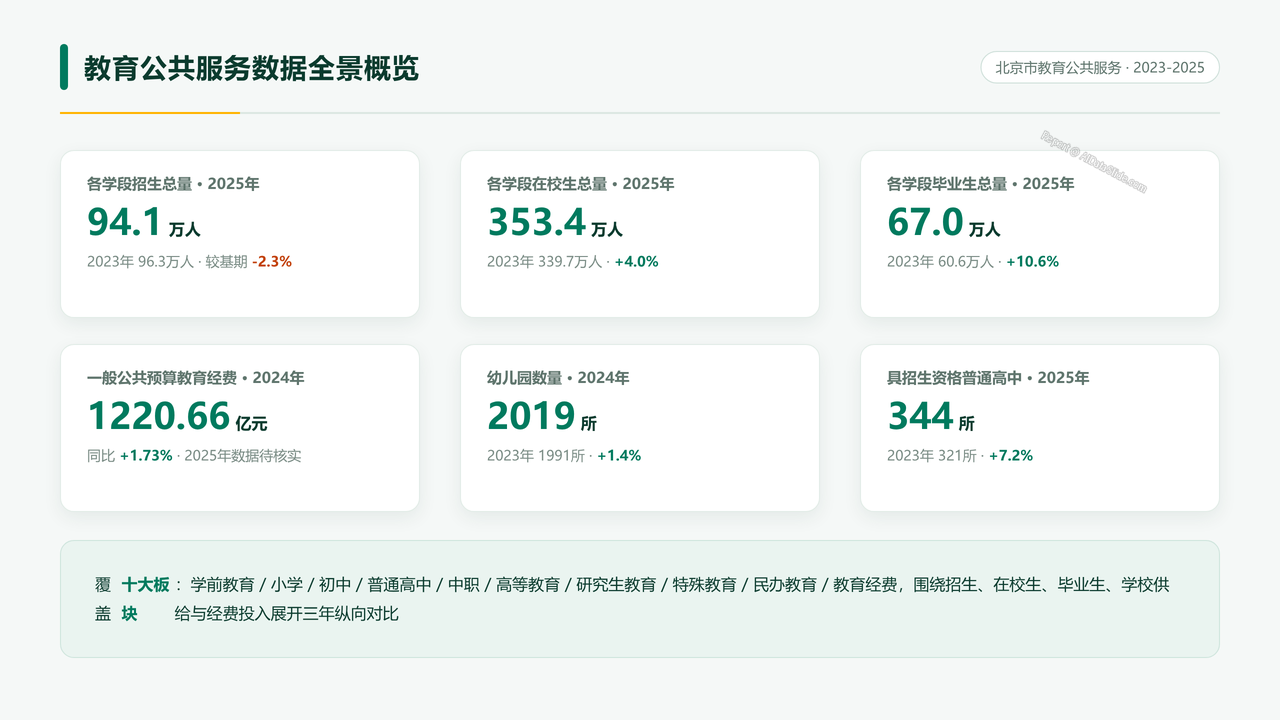This screenshot has width=1280, height=720.
Task: Click the 北京市教育公共服务 · 2023-2025 badge
Action: 1100,68
